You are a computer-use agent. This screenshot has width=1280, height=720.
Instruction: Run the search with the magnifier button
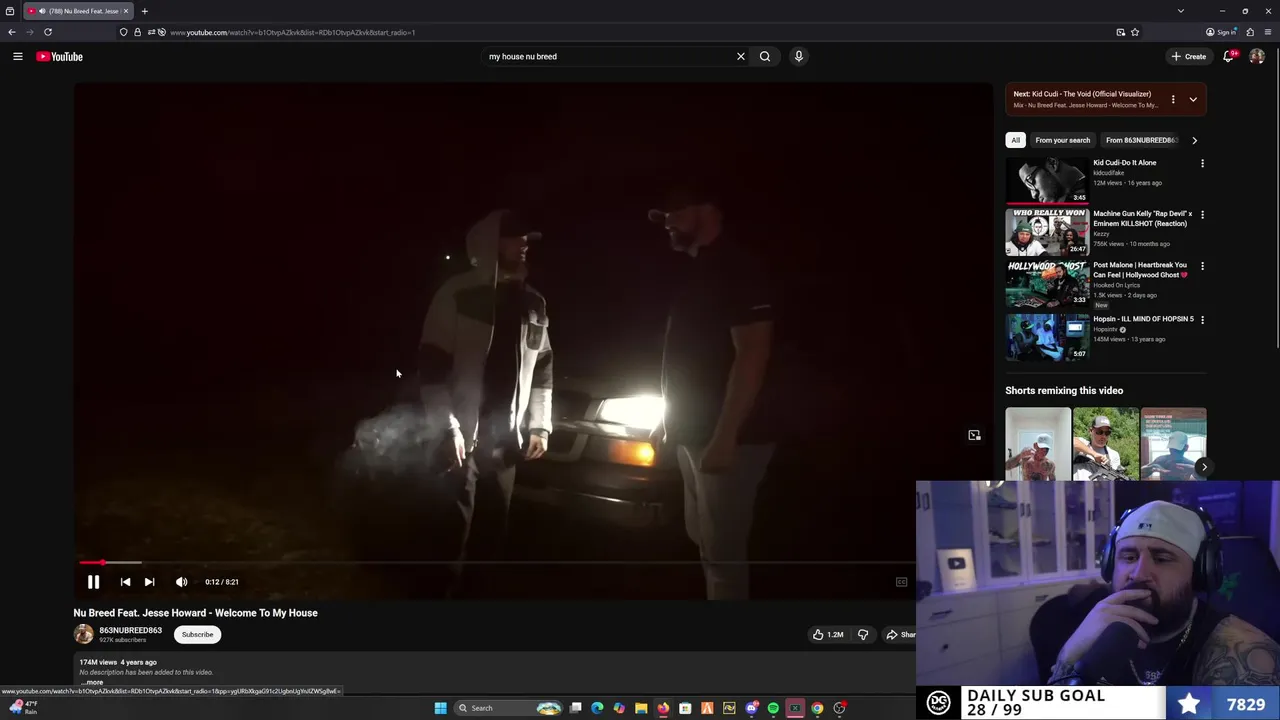(765, 56)
